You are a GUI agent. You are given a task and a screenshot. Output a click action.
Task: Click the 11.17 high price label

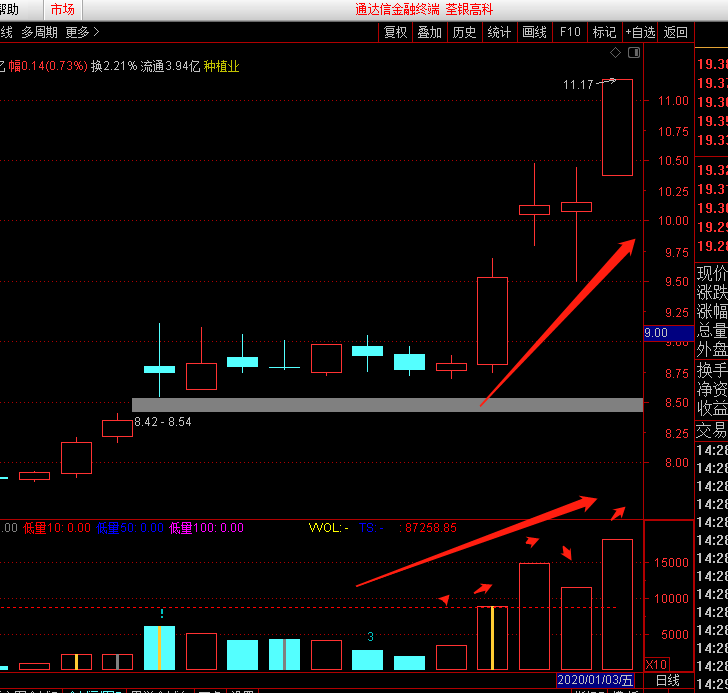point(578,85)
